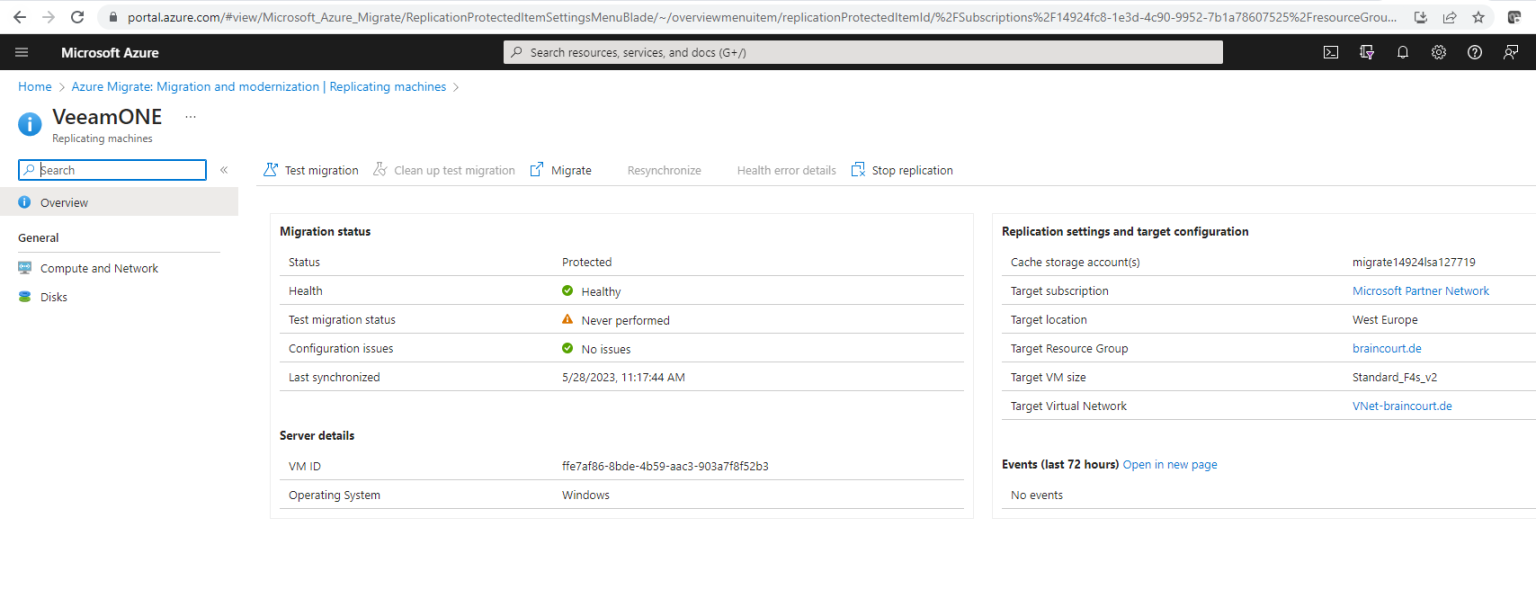Open events in new page
The image size is (1536, 616).
pyautogui.click(x=1170, y=464)
